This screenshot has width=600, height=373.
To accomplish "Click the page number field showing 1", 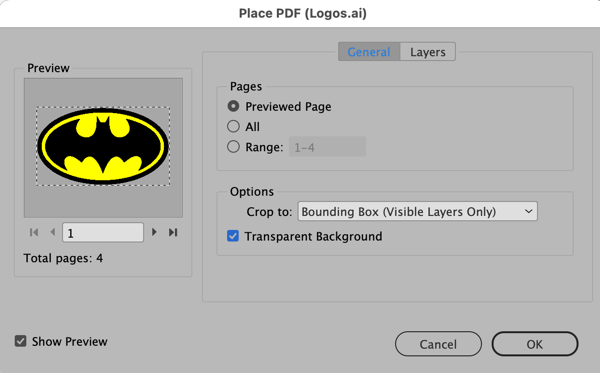I will pyautogui.click(x=103, y=233).
